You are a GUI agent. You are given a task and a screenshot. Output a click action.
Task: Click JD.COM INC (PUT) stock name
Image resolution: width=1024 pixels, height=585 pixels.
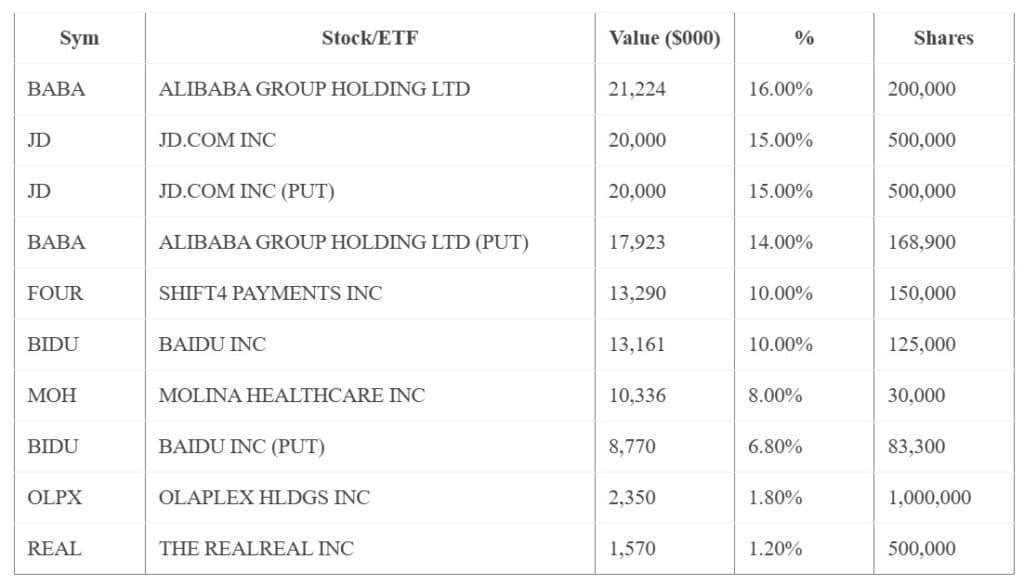tap(246, 191)
